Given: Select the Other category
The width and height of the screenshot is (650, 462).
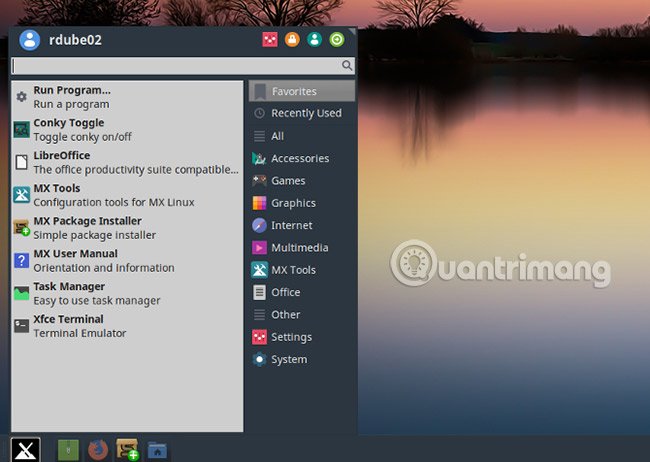Looking at the screenshot, I should click(x=302, y=315).
